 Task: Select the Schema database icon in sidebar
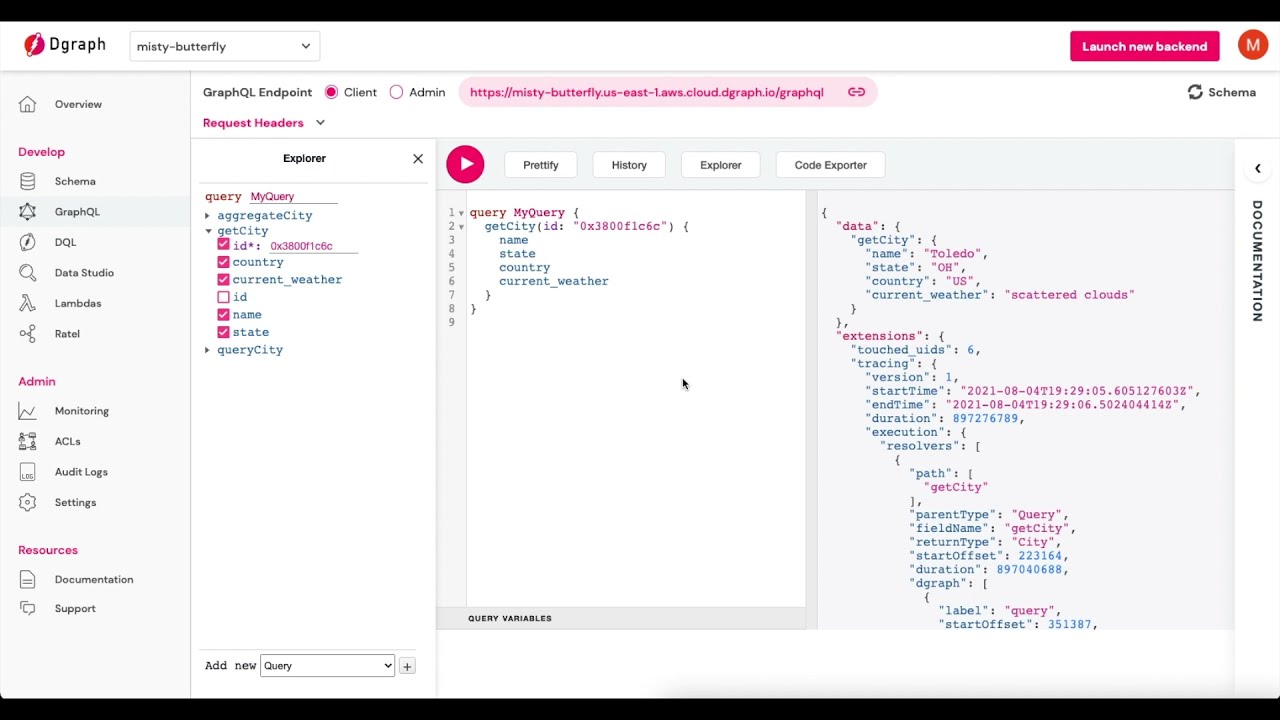pyautogui.click(x=27, y=181)
